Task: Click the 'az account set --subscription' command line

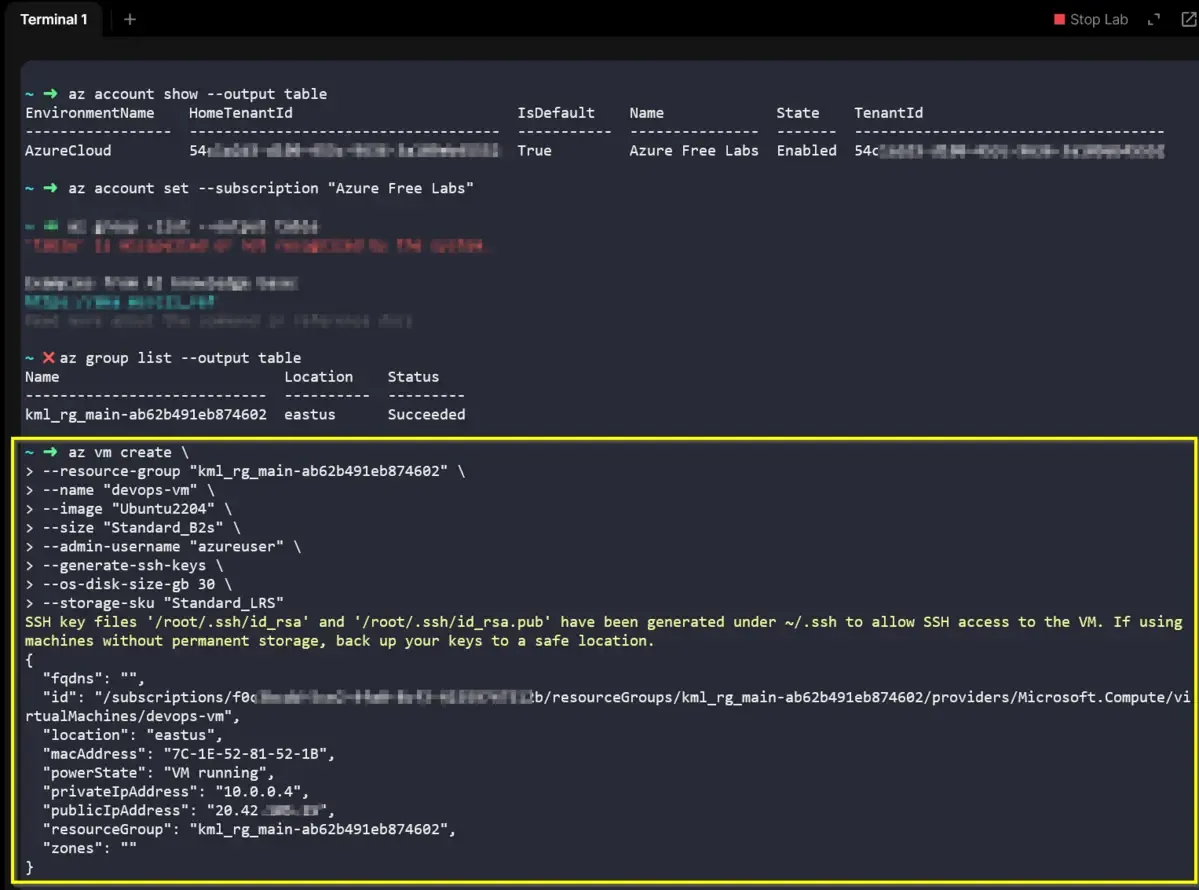Action: [x=271, y=188]
